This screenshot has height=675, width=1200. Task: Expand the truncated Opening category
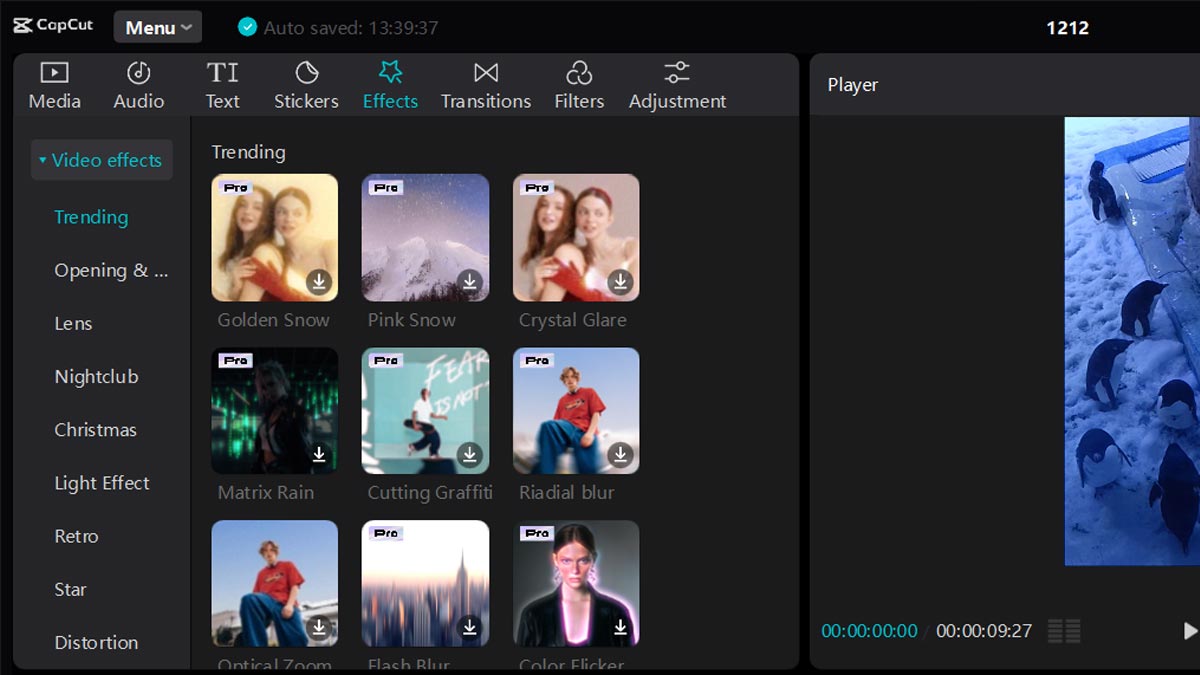[x=110, y=270]
